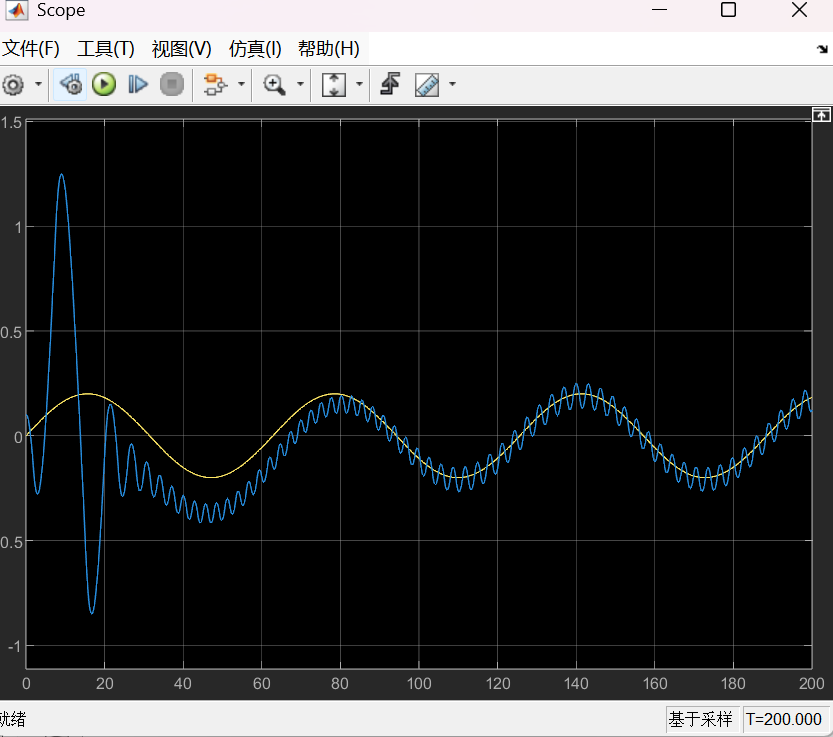Click the Step Forward button
833x737 pixels.
pyautogui.click(x=138, y=85)
